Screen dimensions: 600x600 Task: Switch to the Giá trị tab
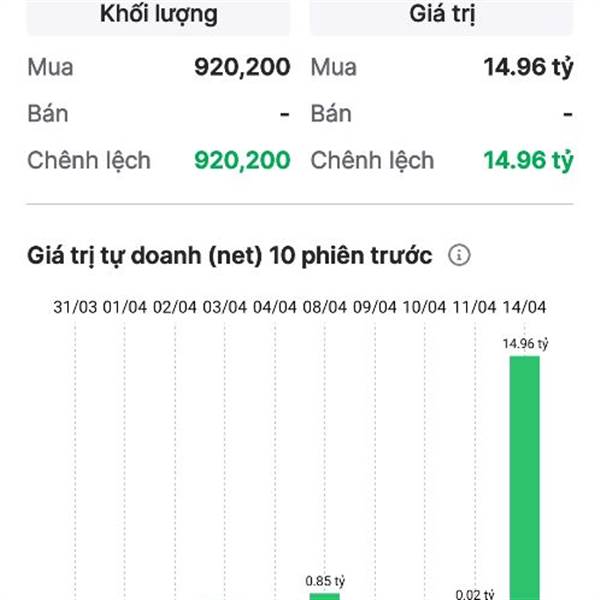442,16
